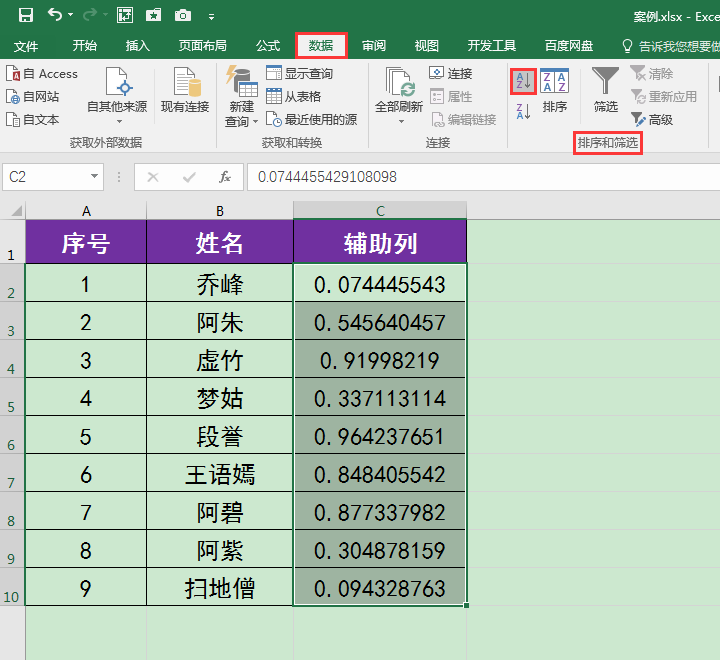Switch to the 页面布局 tab

point(202,45)
